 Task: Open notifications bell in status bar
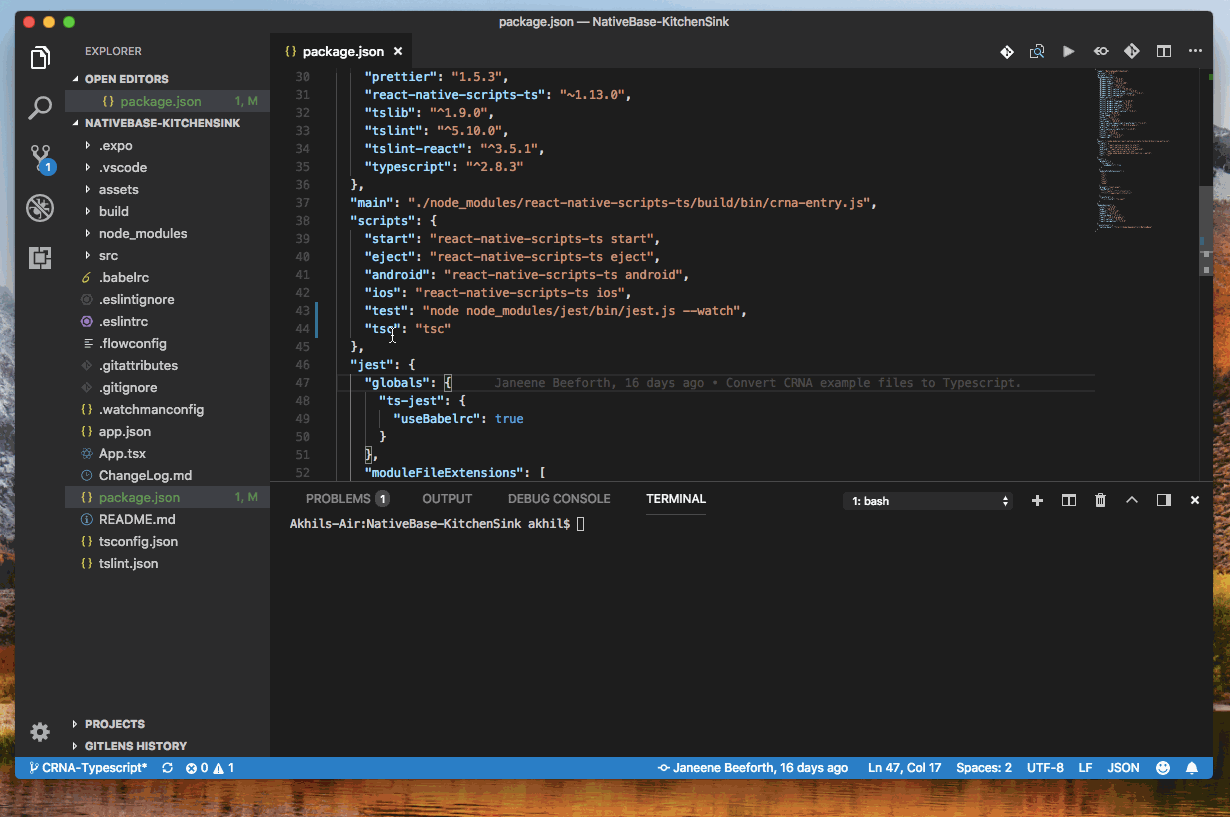tap(1192, 768)
